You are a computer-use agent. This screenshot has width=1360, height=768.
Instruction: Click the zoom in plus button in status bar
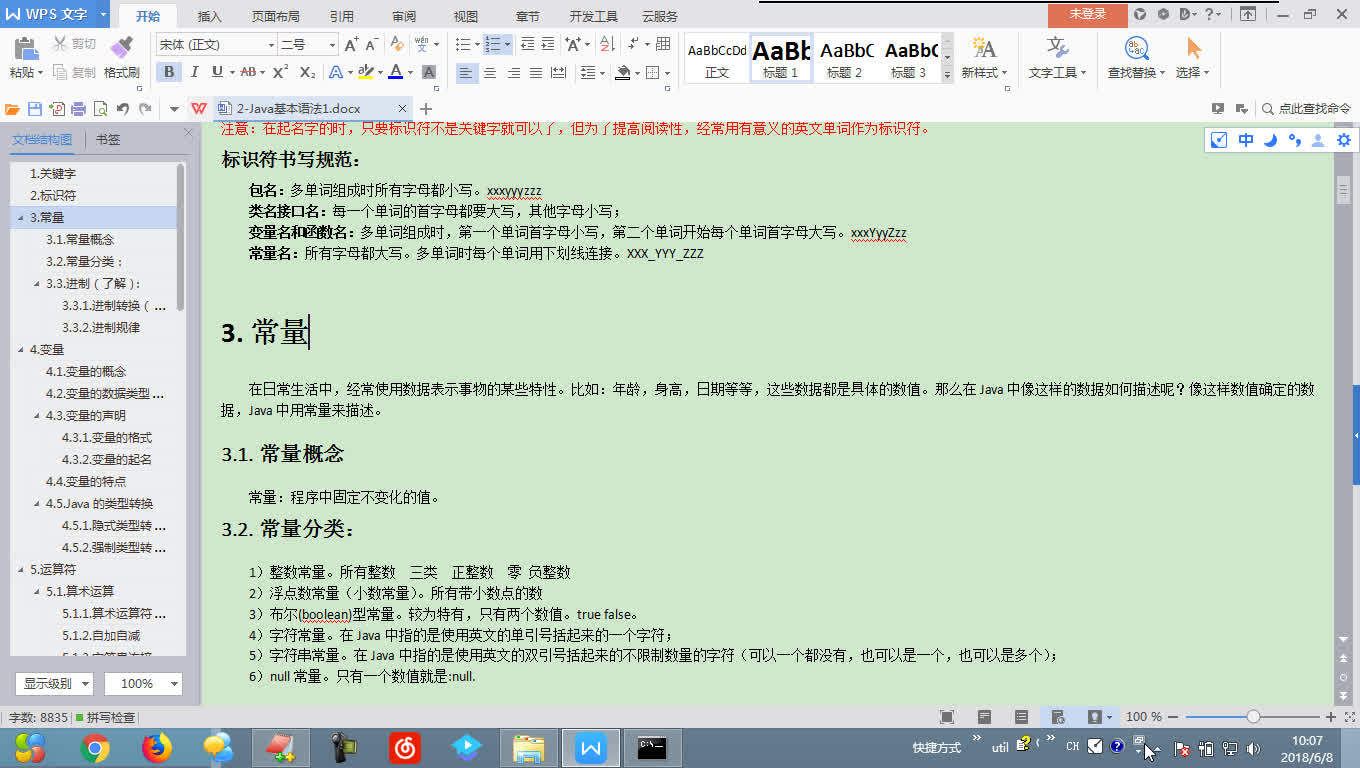coord(1331,717)
